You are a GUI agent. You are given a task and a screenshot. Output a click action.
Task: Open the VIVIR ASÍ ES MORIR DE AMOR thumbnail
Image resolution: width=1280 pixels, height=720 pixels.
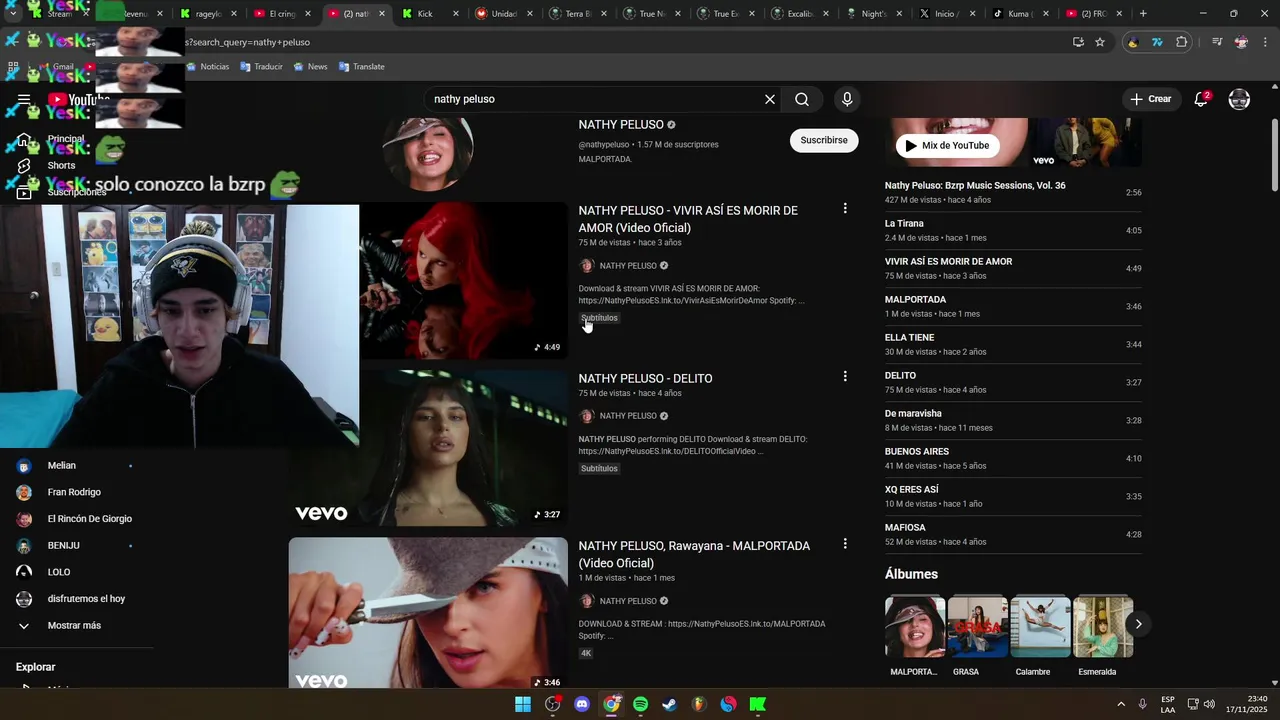point(464,280)
